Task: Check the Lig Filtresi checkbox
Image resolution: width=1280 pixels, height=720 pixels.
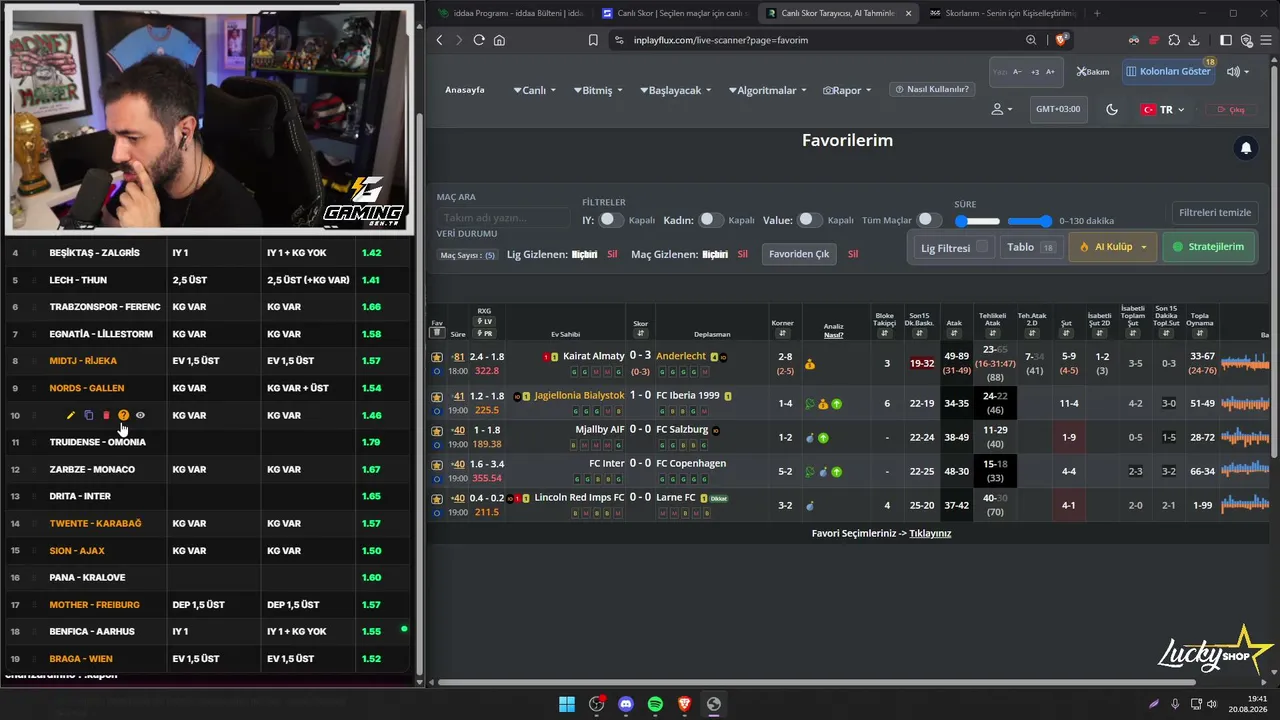Action: [982, 247]
